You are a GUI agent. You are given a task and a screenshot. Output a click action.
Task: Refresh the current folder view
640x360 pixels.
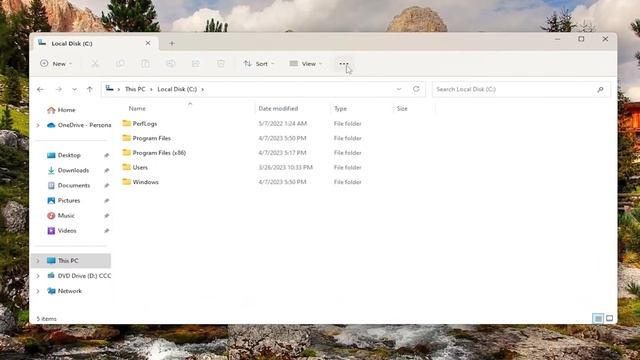416,89
